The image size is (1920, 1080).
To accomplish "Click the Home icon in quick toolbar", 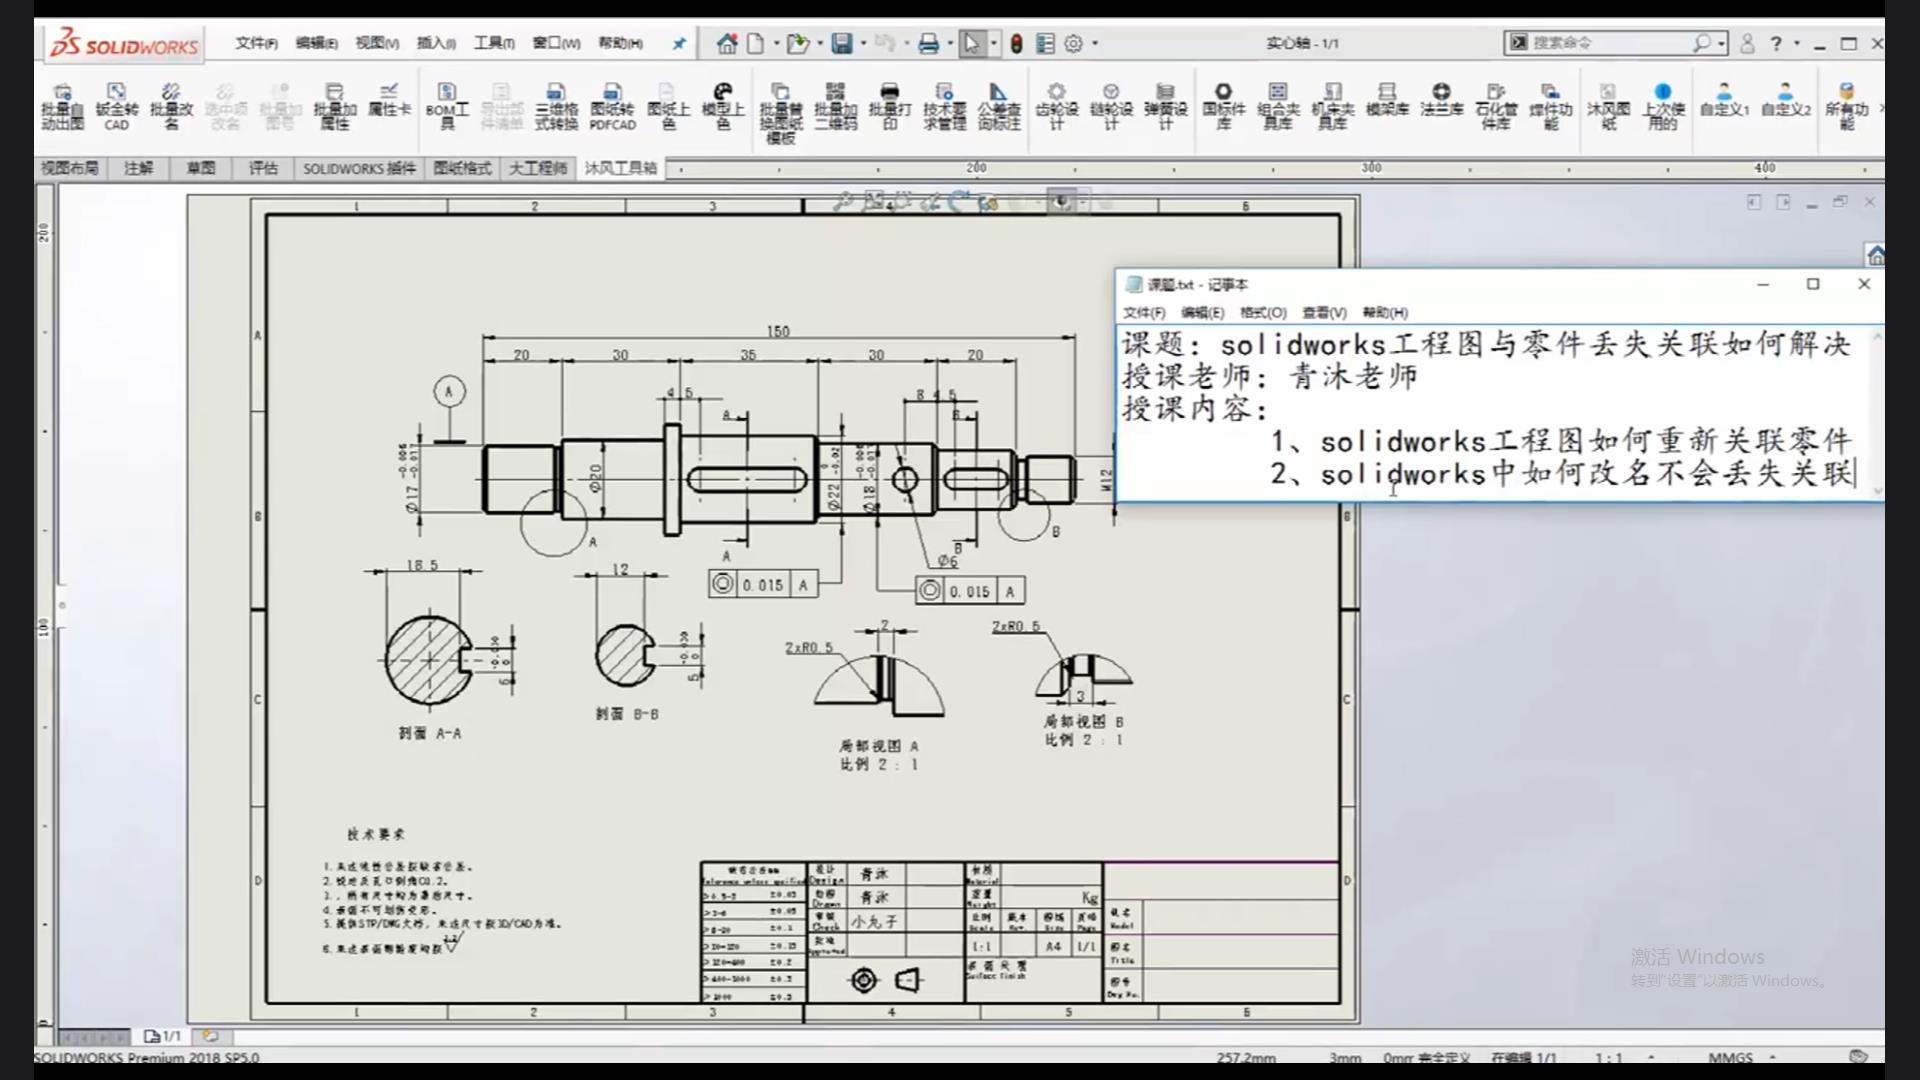I will tap(727, 43).
